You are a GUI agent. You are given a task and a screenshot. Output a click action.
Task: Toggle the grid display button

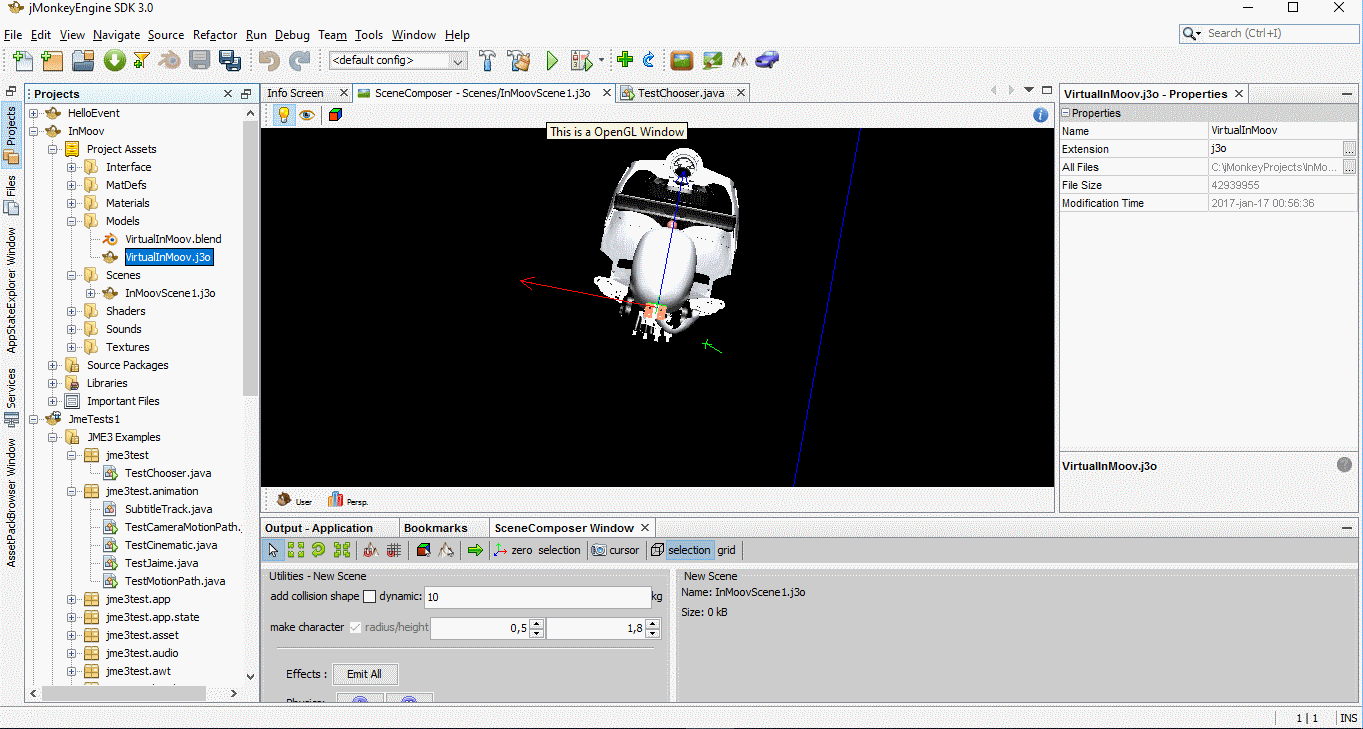click(x=726, y=550)
